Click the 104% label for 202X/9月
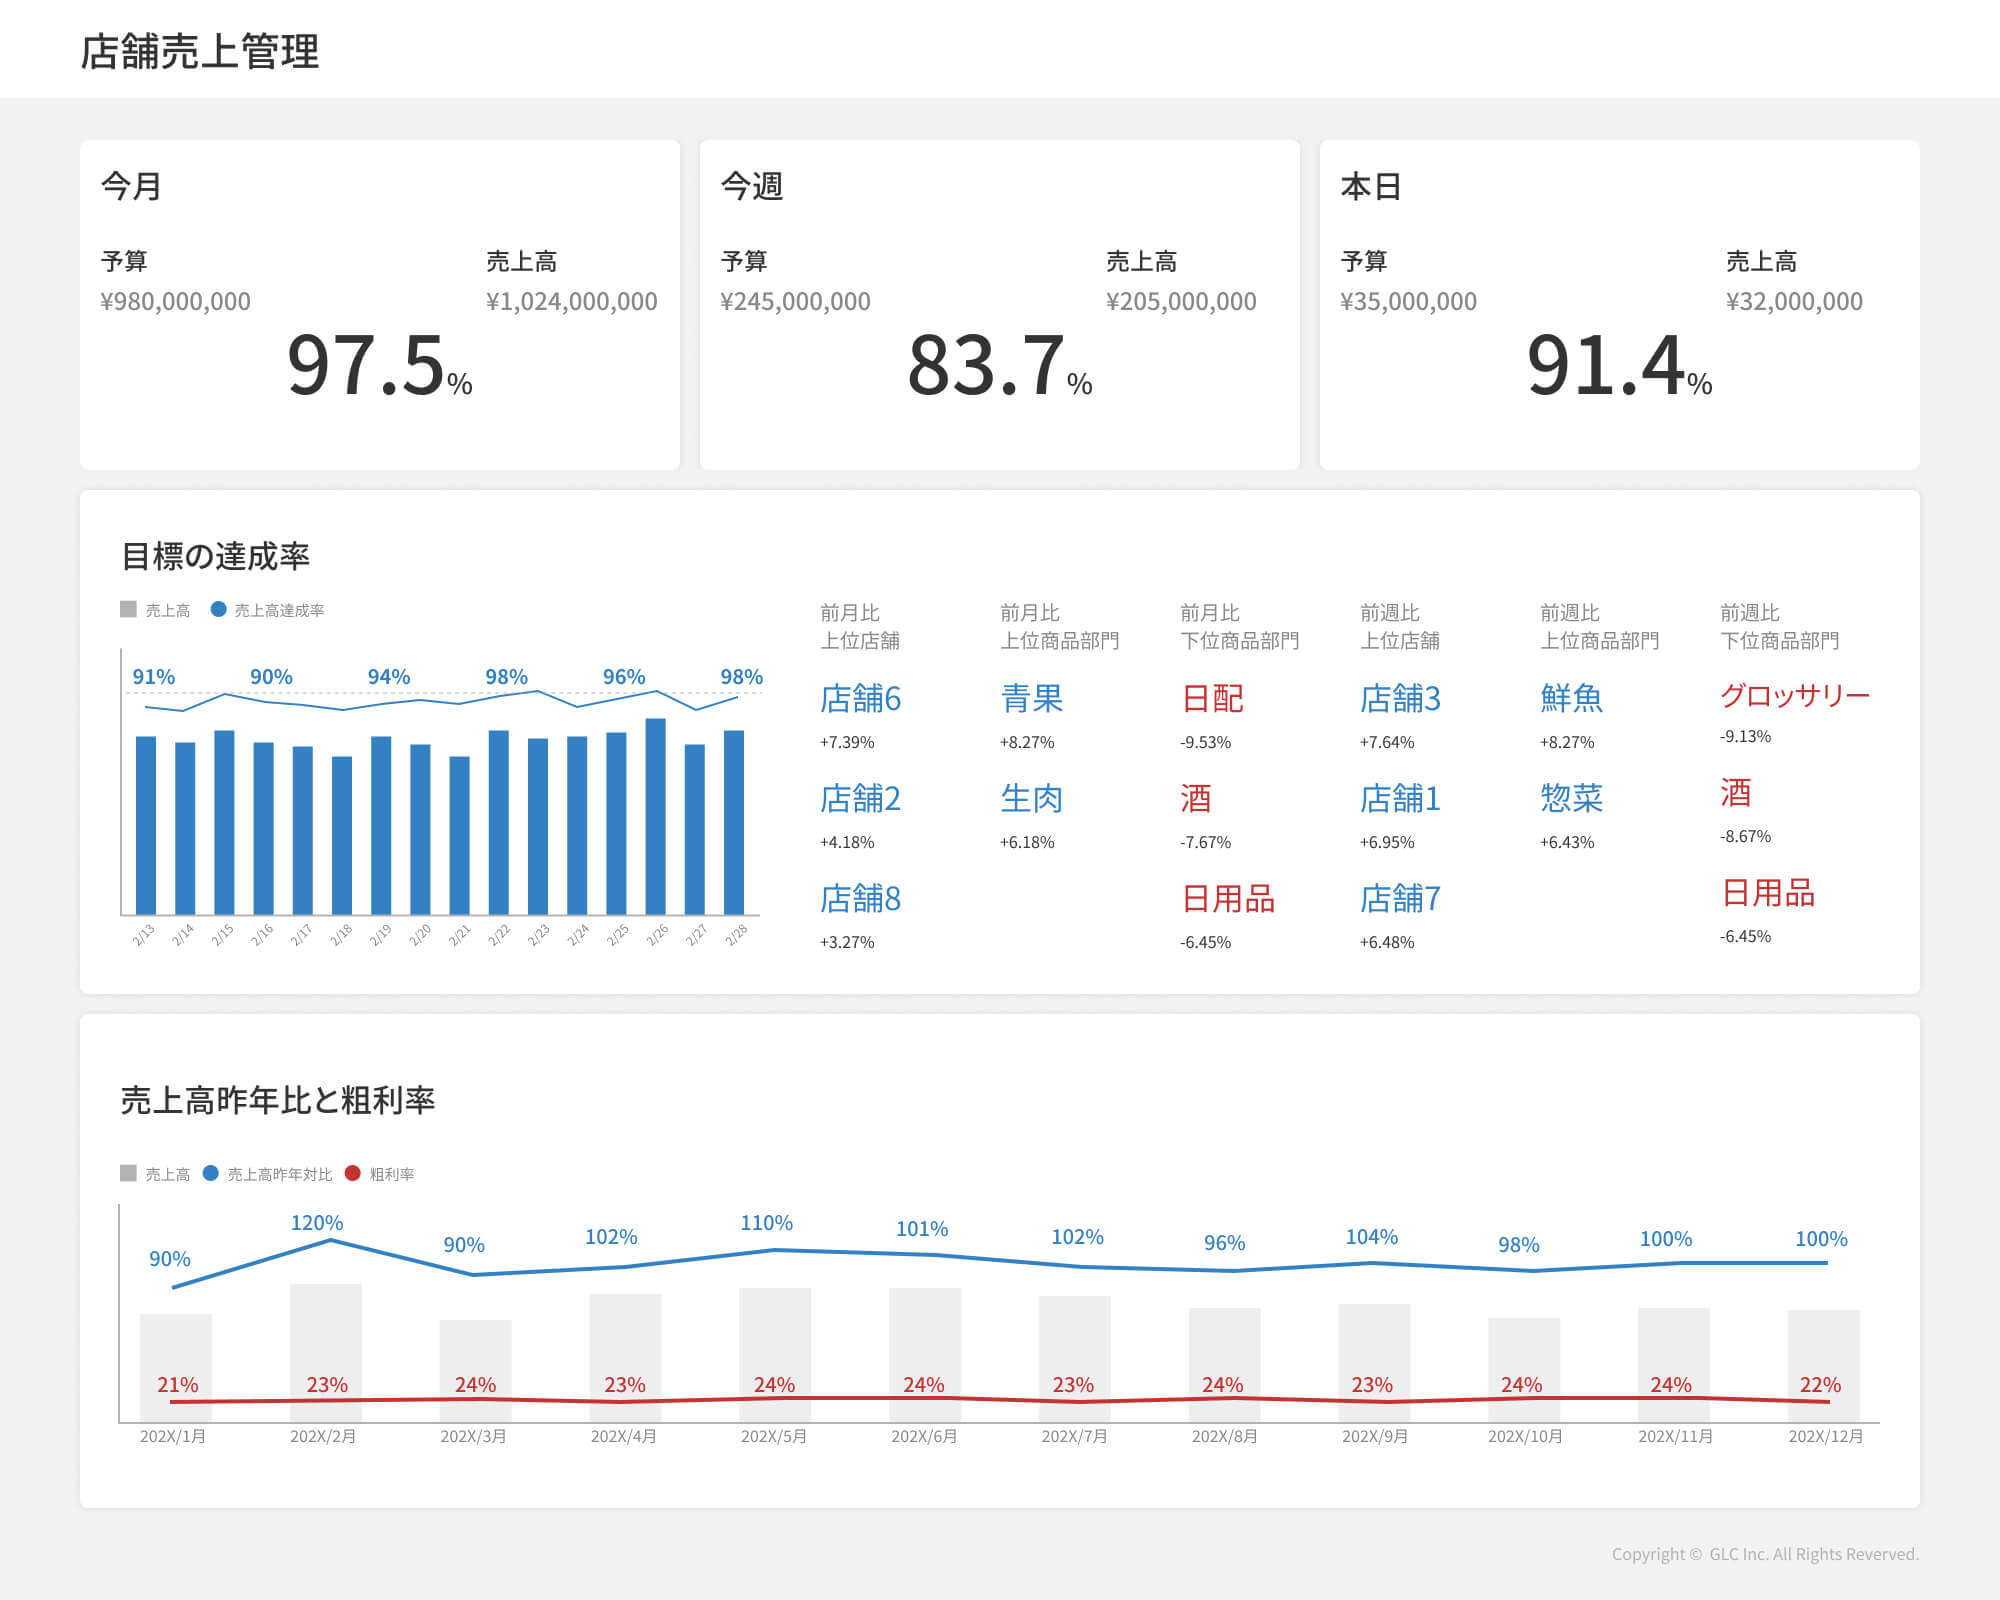Image resolution: width=2000 pixels, height=1600 pixels. [x=1372, y=1237]
